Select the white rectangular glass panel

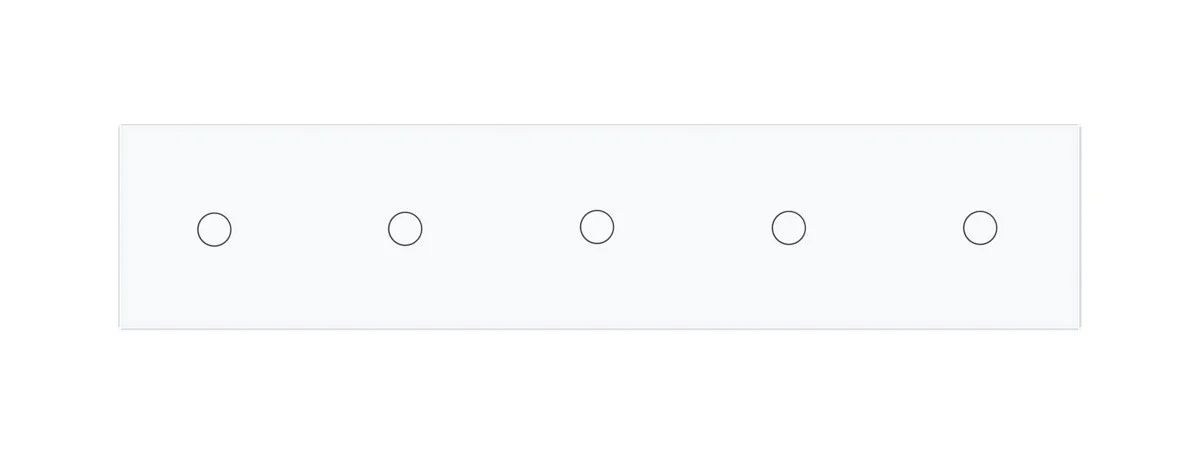pos(600,227)
